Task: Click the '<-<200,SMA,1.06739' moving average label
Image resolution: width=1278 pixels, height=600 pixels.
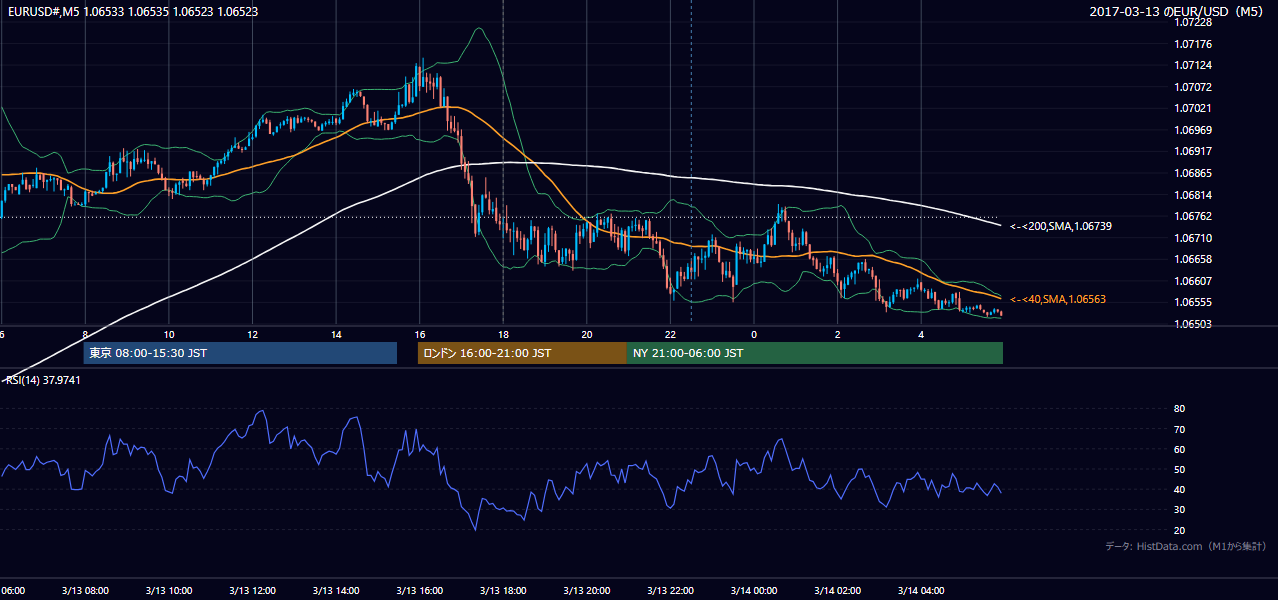Action: tap(1061, 227)
